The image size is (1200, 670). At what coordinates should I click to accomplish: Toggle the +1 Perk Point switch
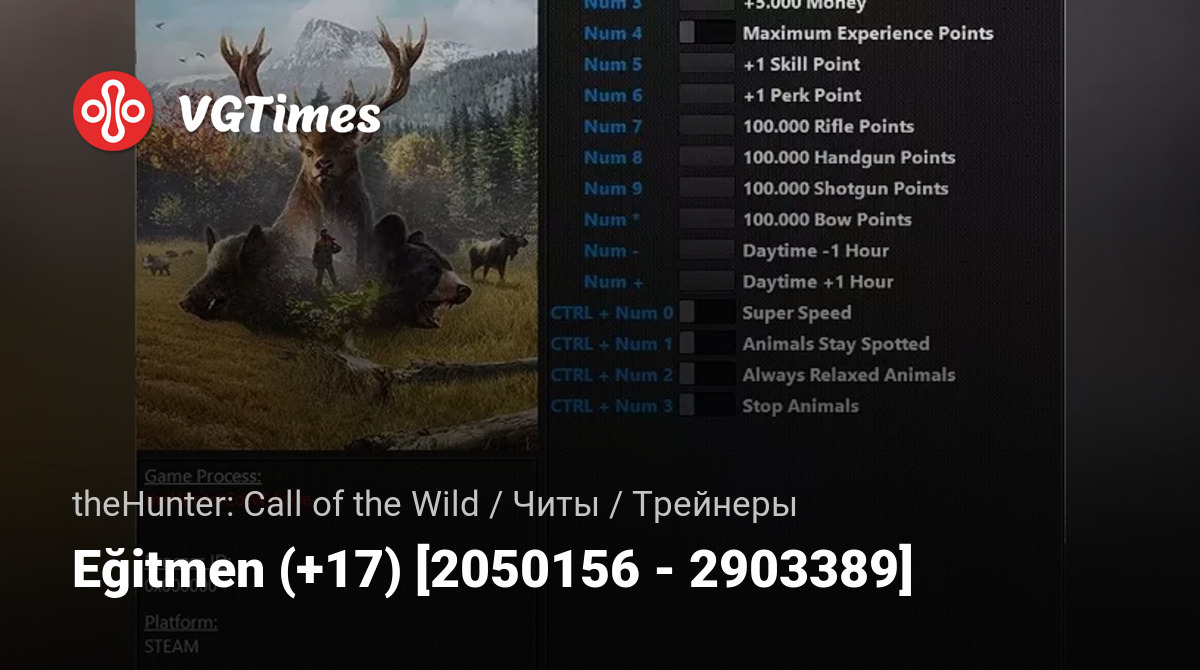[x=707, y=94]
